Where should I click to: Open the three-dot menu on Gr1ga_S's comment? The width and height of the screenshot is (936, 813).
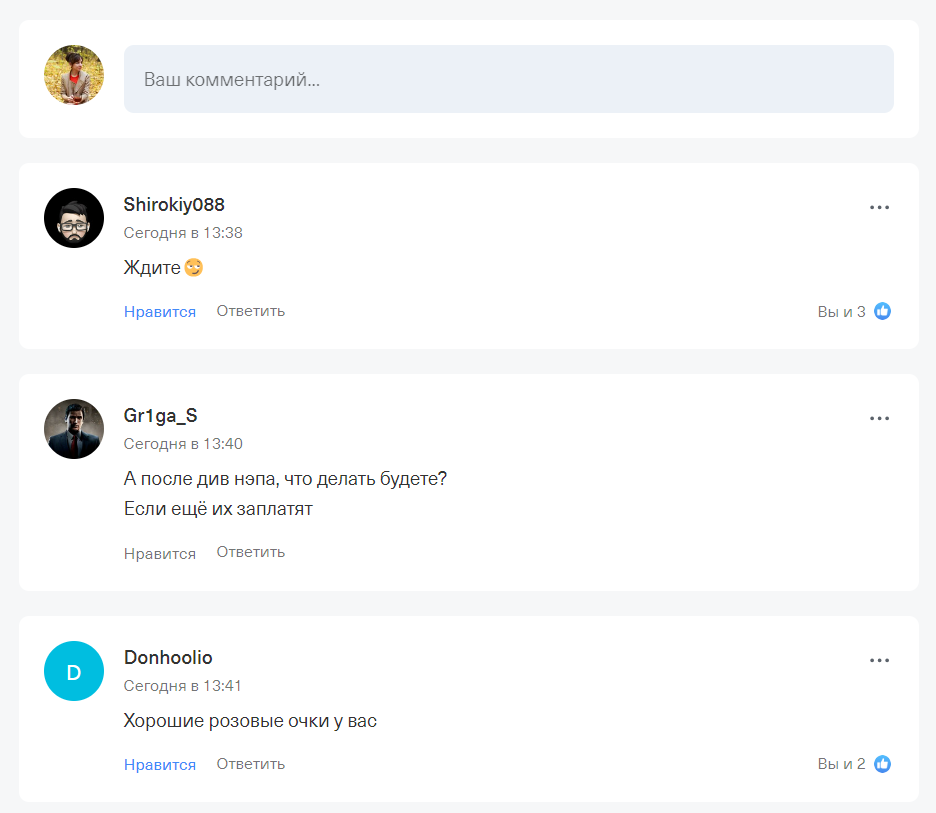[879, 418]
